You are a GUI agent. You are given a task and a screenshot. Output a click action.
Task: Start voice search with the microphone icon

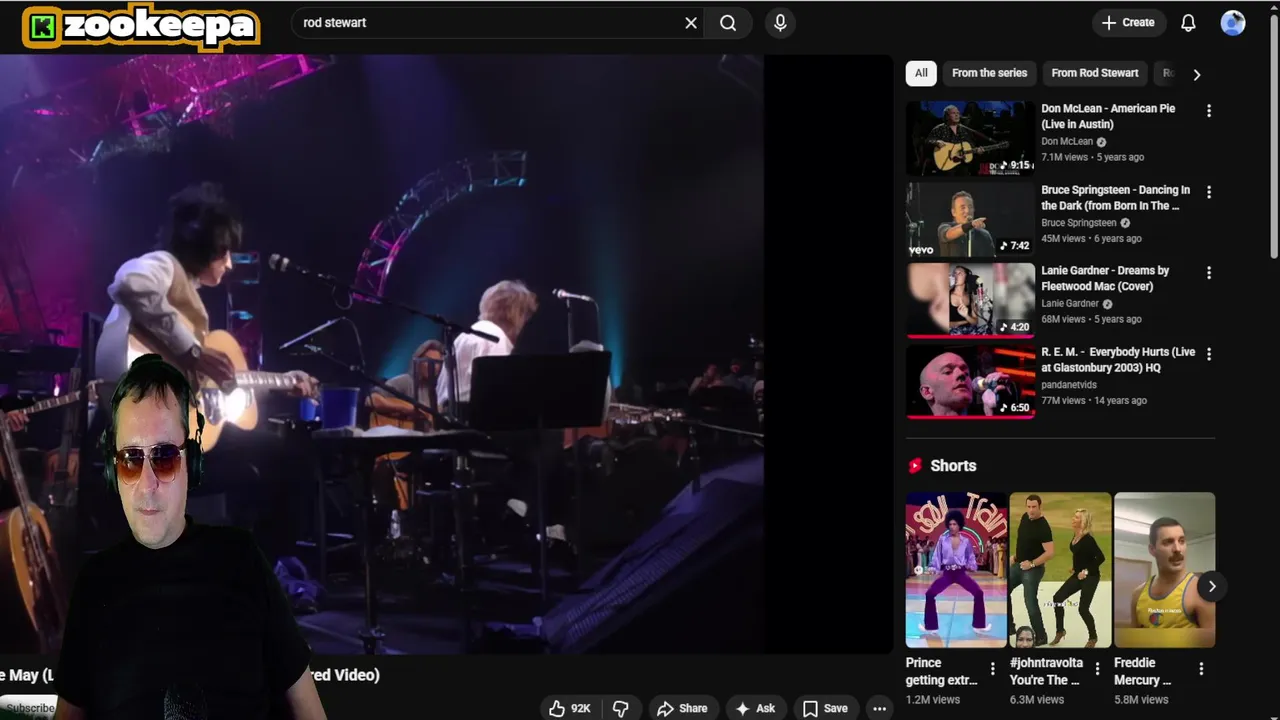coord(781,23)
